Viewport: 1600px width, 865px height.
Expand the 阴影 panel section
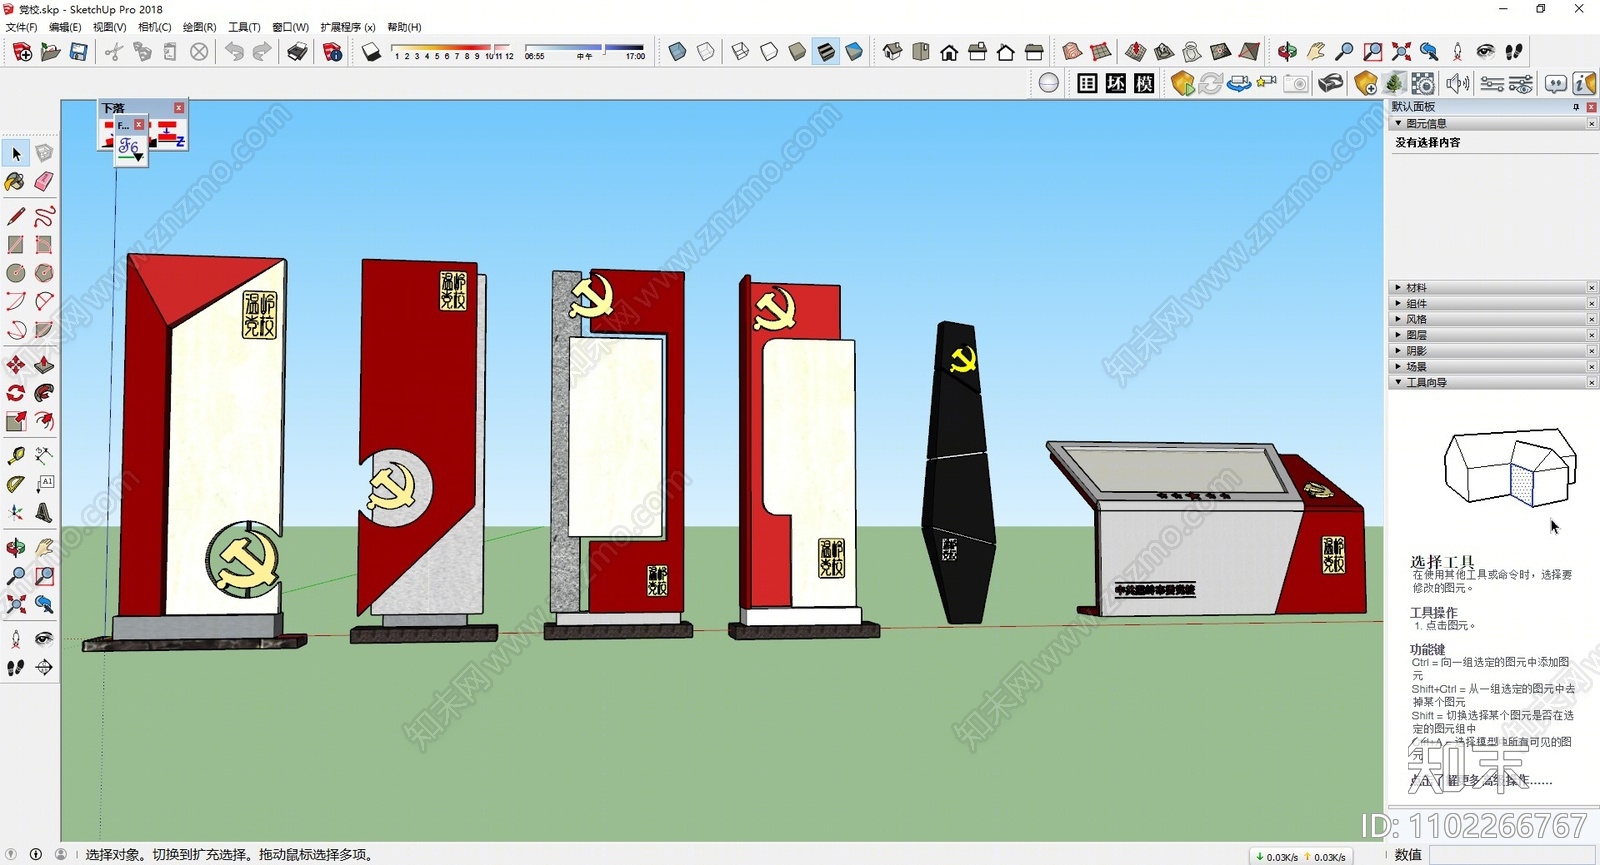[x=1398, y=351]
